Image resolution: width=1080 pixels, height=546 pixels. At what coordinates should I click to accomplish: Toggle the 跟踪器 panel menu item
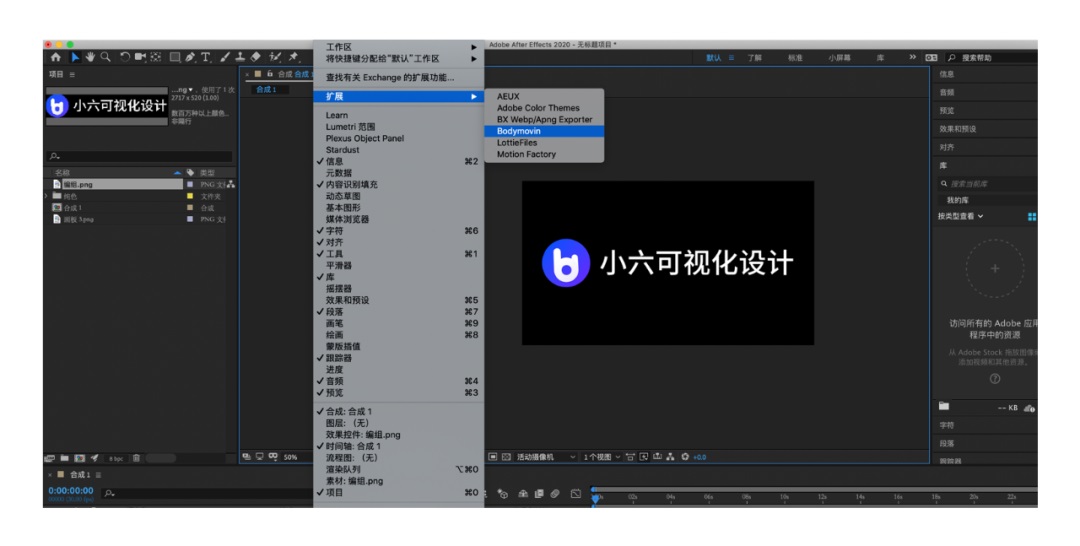(x=399, y=358)
